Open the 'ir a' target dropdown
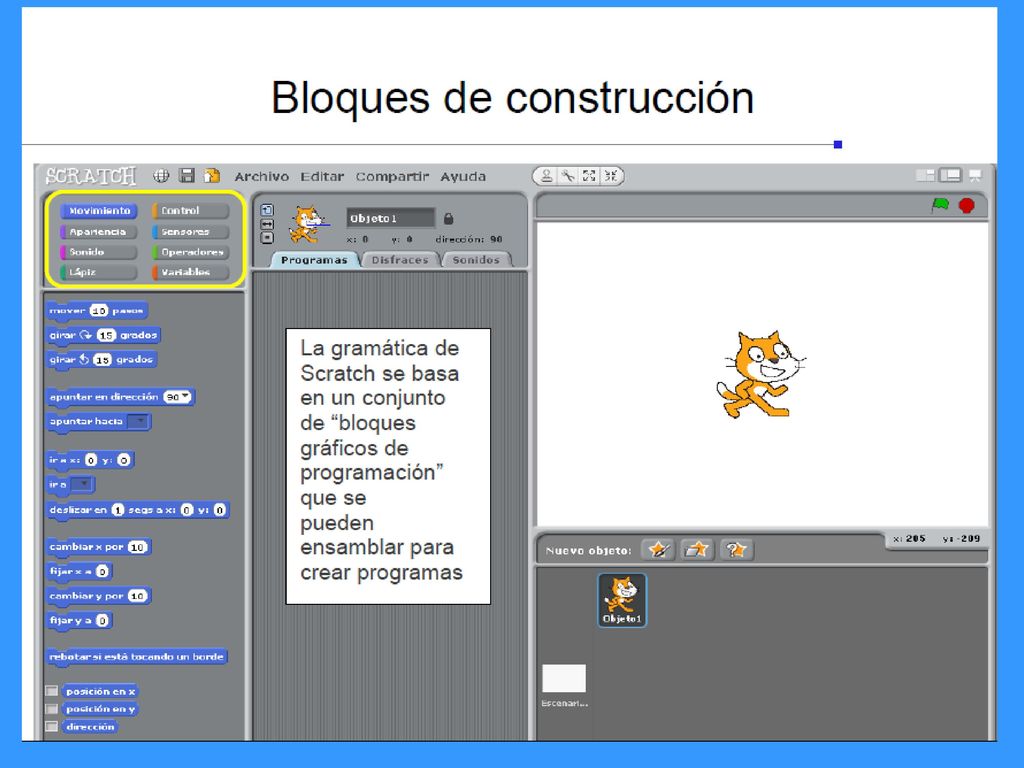Screen dimensions: 1024x768 pyautogui.click(x=82, y=485)
